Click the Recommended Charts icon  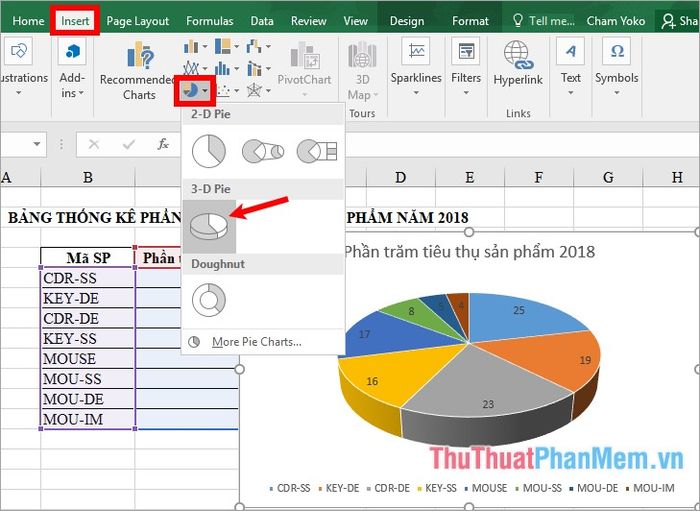[x=140, y=54]
